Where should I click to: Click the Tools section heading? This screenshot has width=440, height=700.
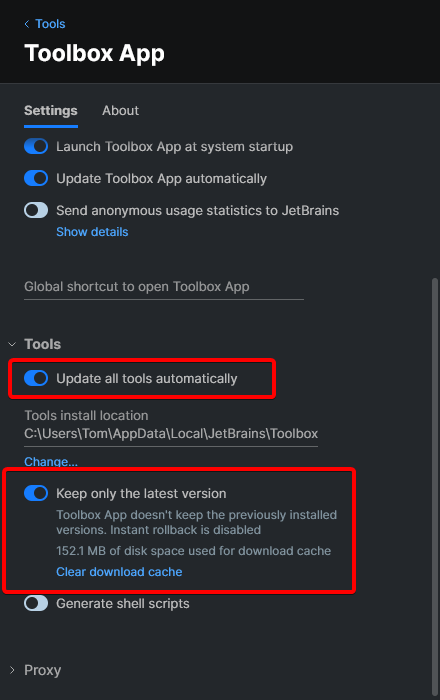(42, 344)
